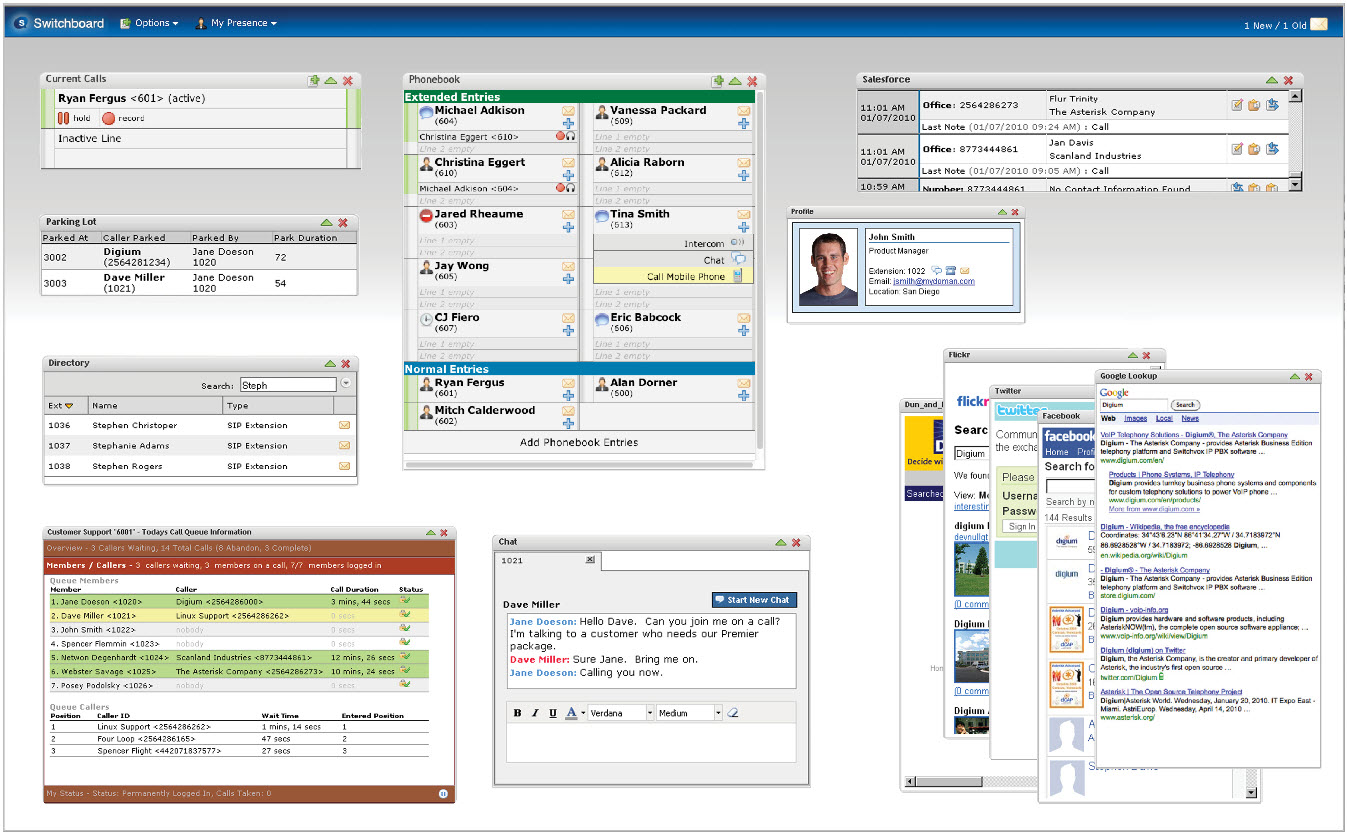Image resolution: width=1347 pixels, height=834 pixels.
Task: Click the Google Lookup search field
Action: point(1134,405)
